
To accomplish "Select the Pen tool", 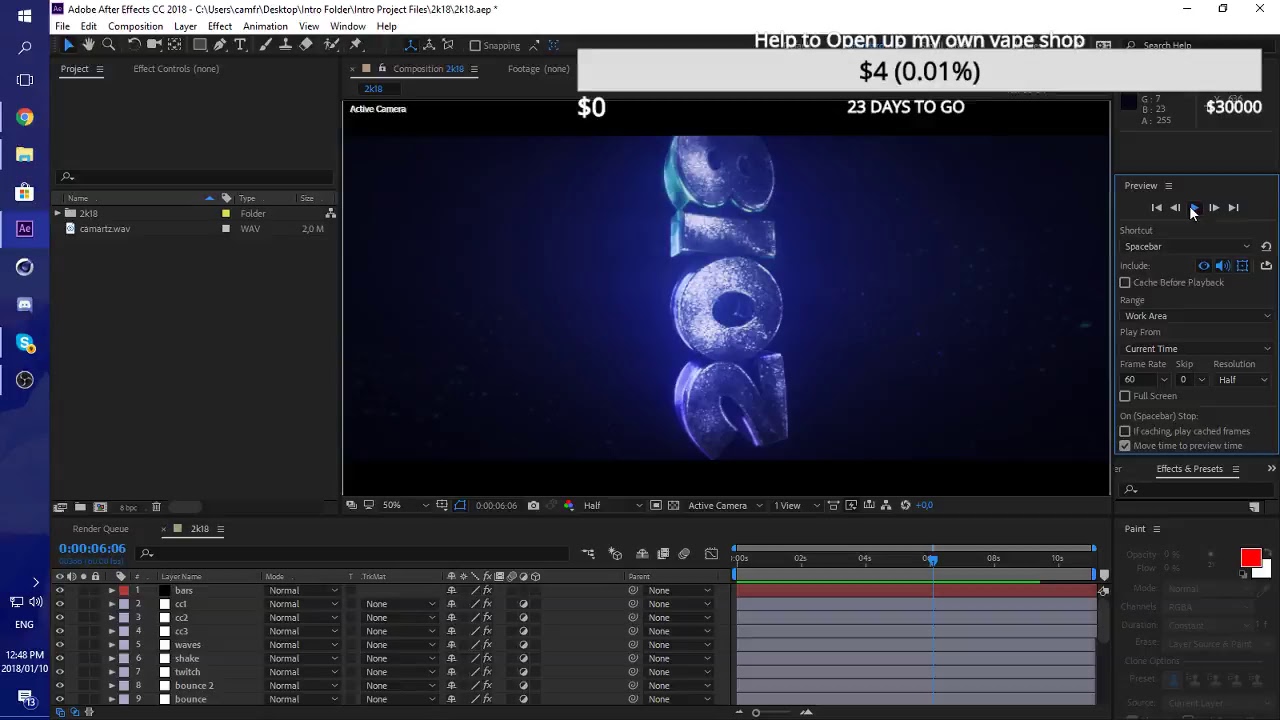I will pyautogui.click(x=220, y=45).
